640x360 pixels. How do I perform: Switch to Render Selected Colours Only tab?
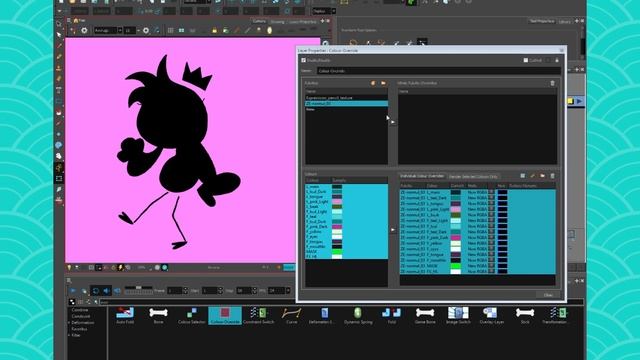[473, 176]
